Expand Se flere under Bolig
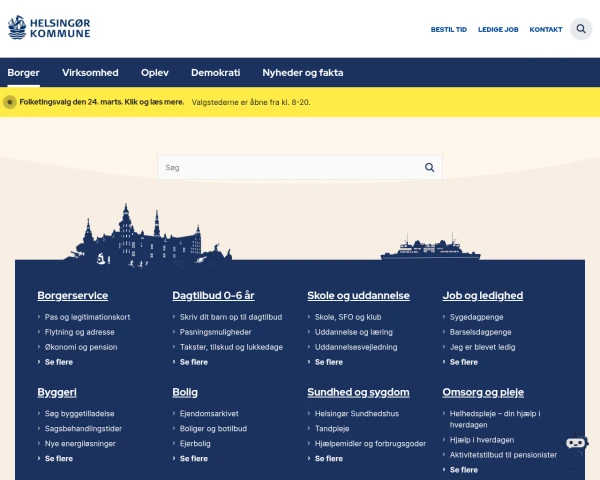This screenshot has width=600, height=480. pos(194,459)
